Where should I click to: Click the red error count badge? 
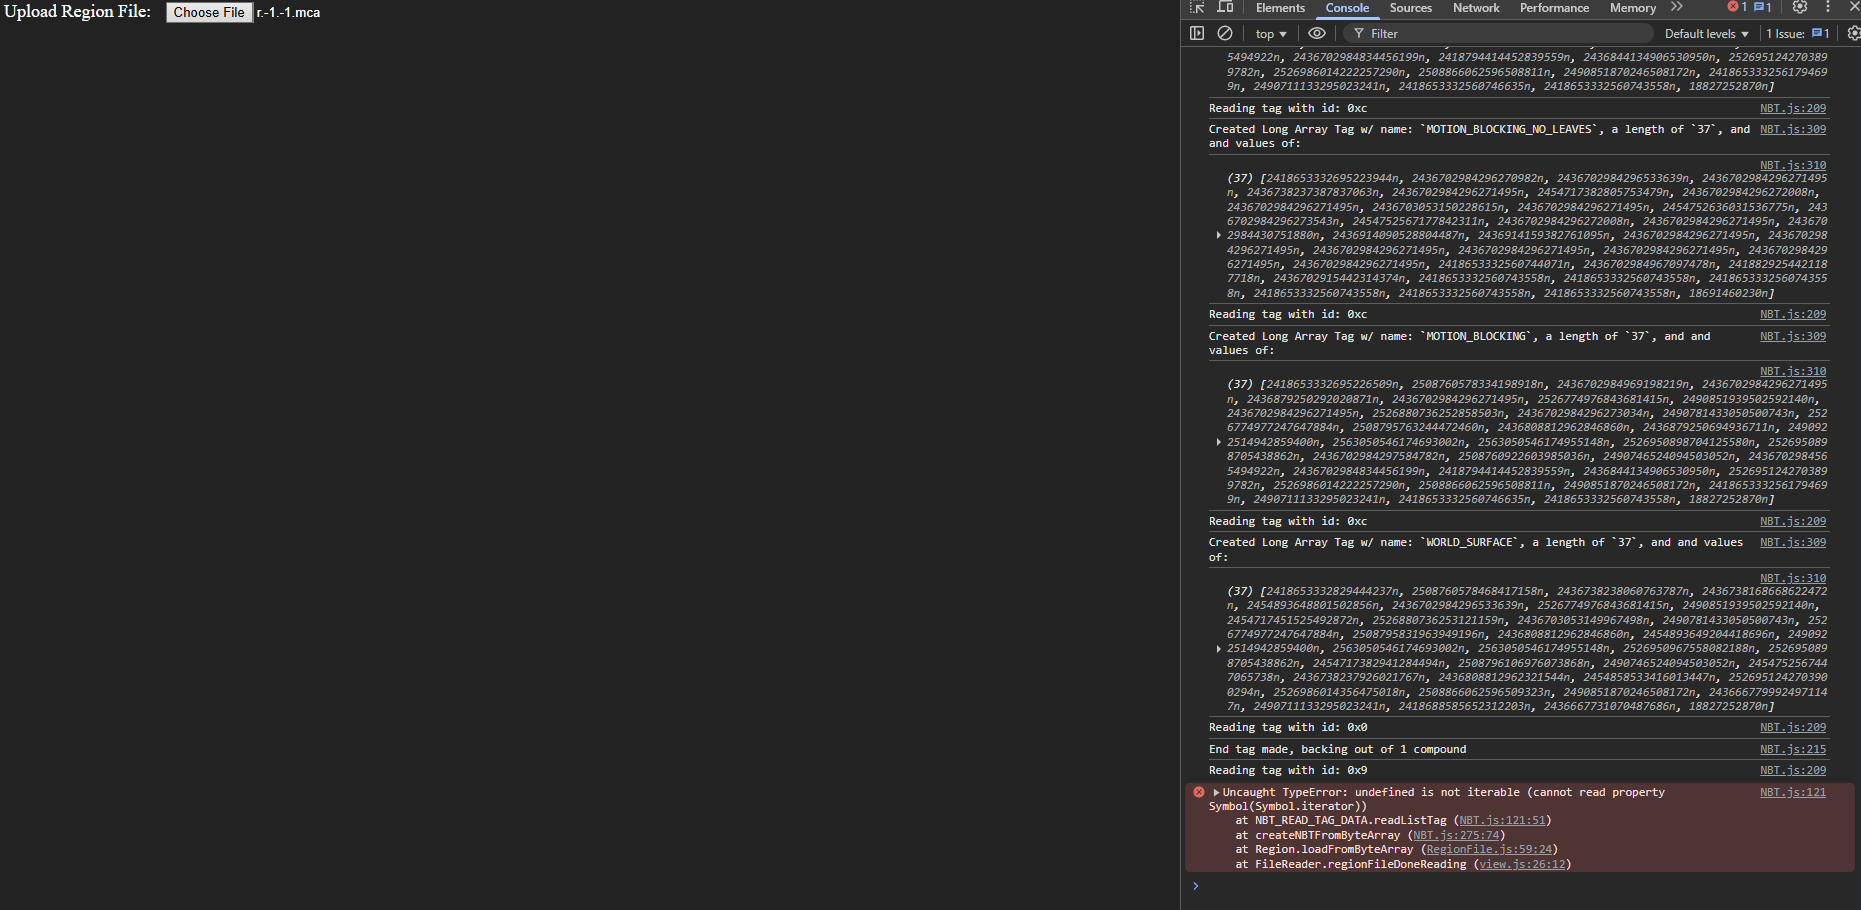pos(1737,8)
